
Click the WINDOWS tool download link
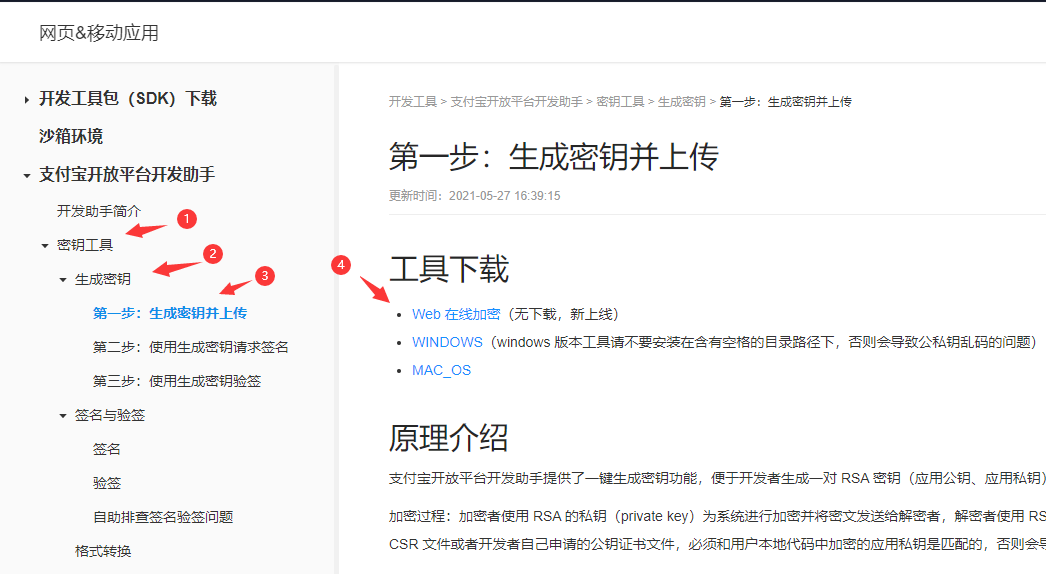coord(447,342)
